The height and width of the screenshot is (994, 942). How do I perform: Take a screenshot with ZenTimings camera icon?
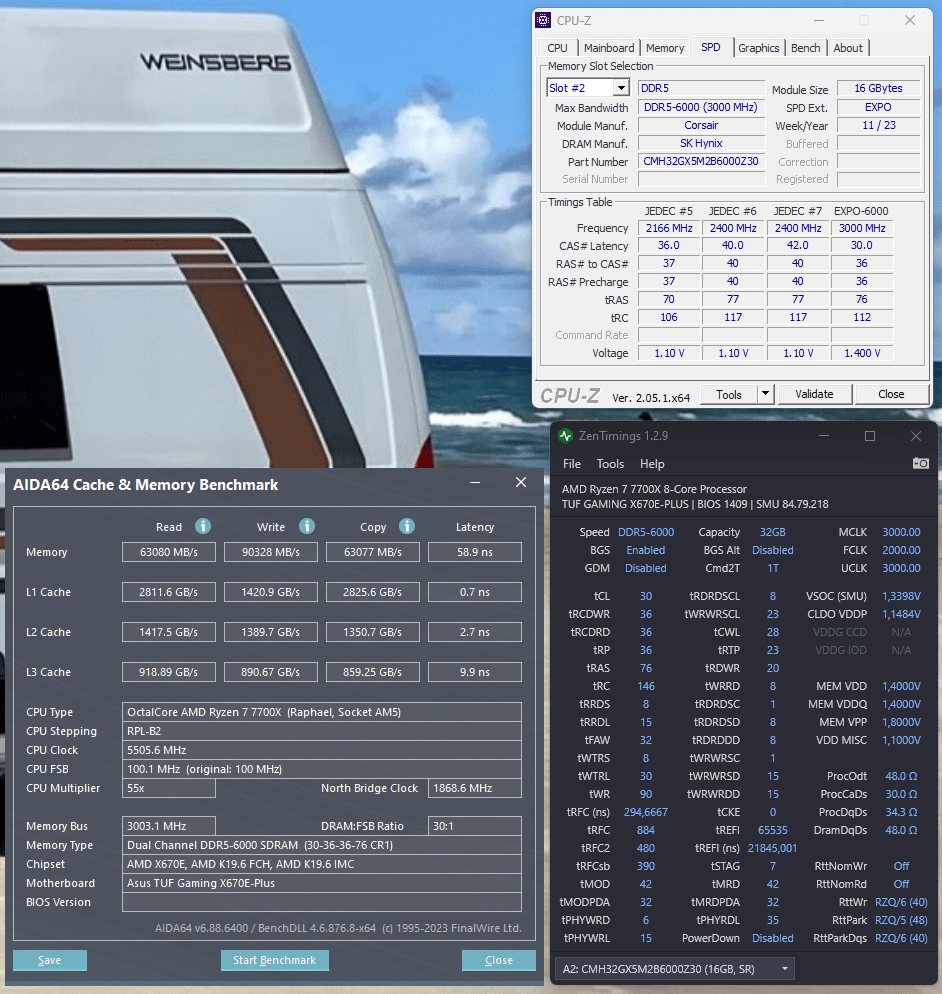(x=920, y=463)
